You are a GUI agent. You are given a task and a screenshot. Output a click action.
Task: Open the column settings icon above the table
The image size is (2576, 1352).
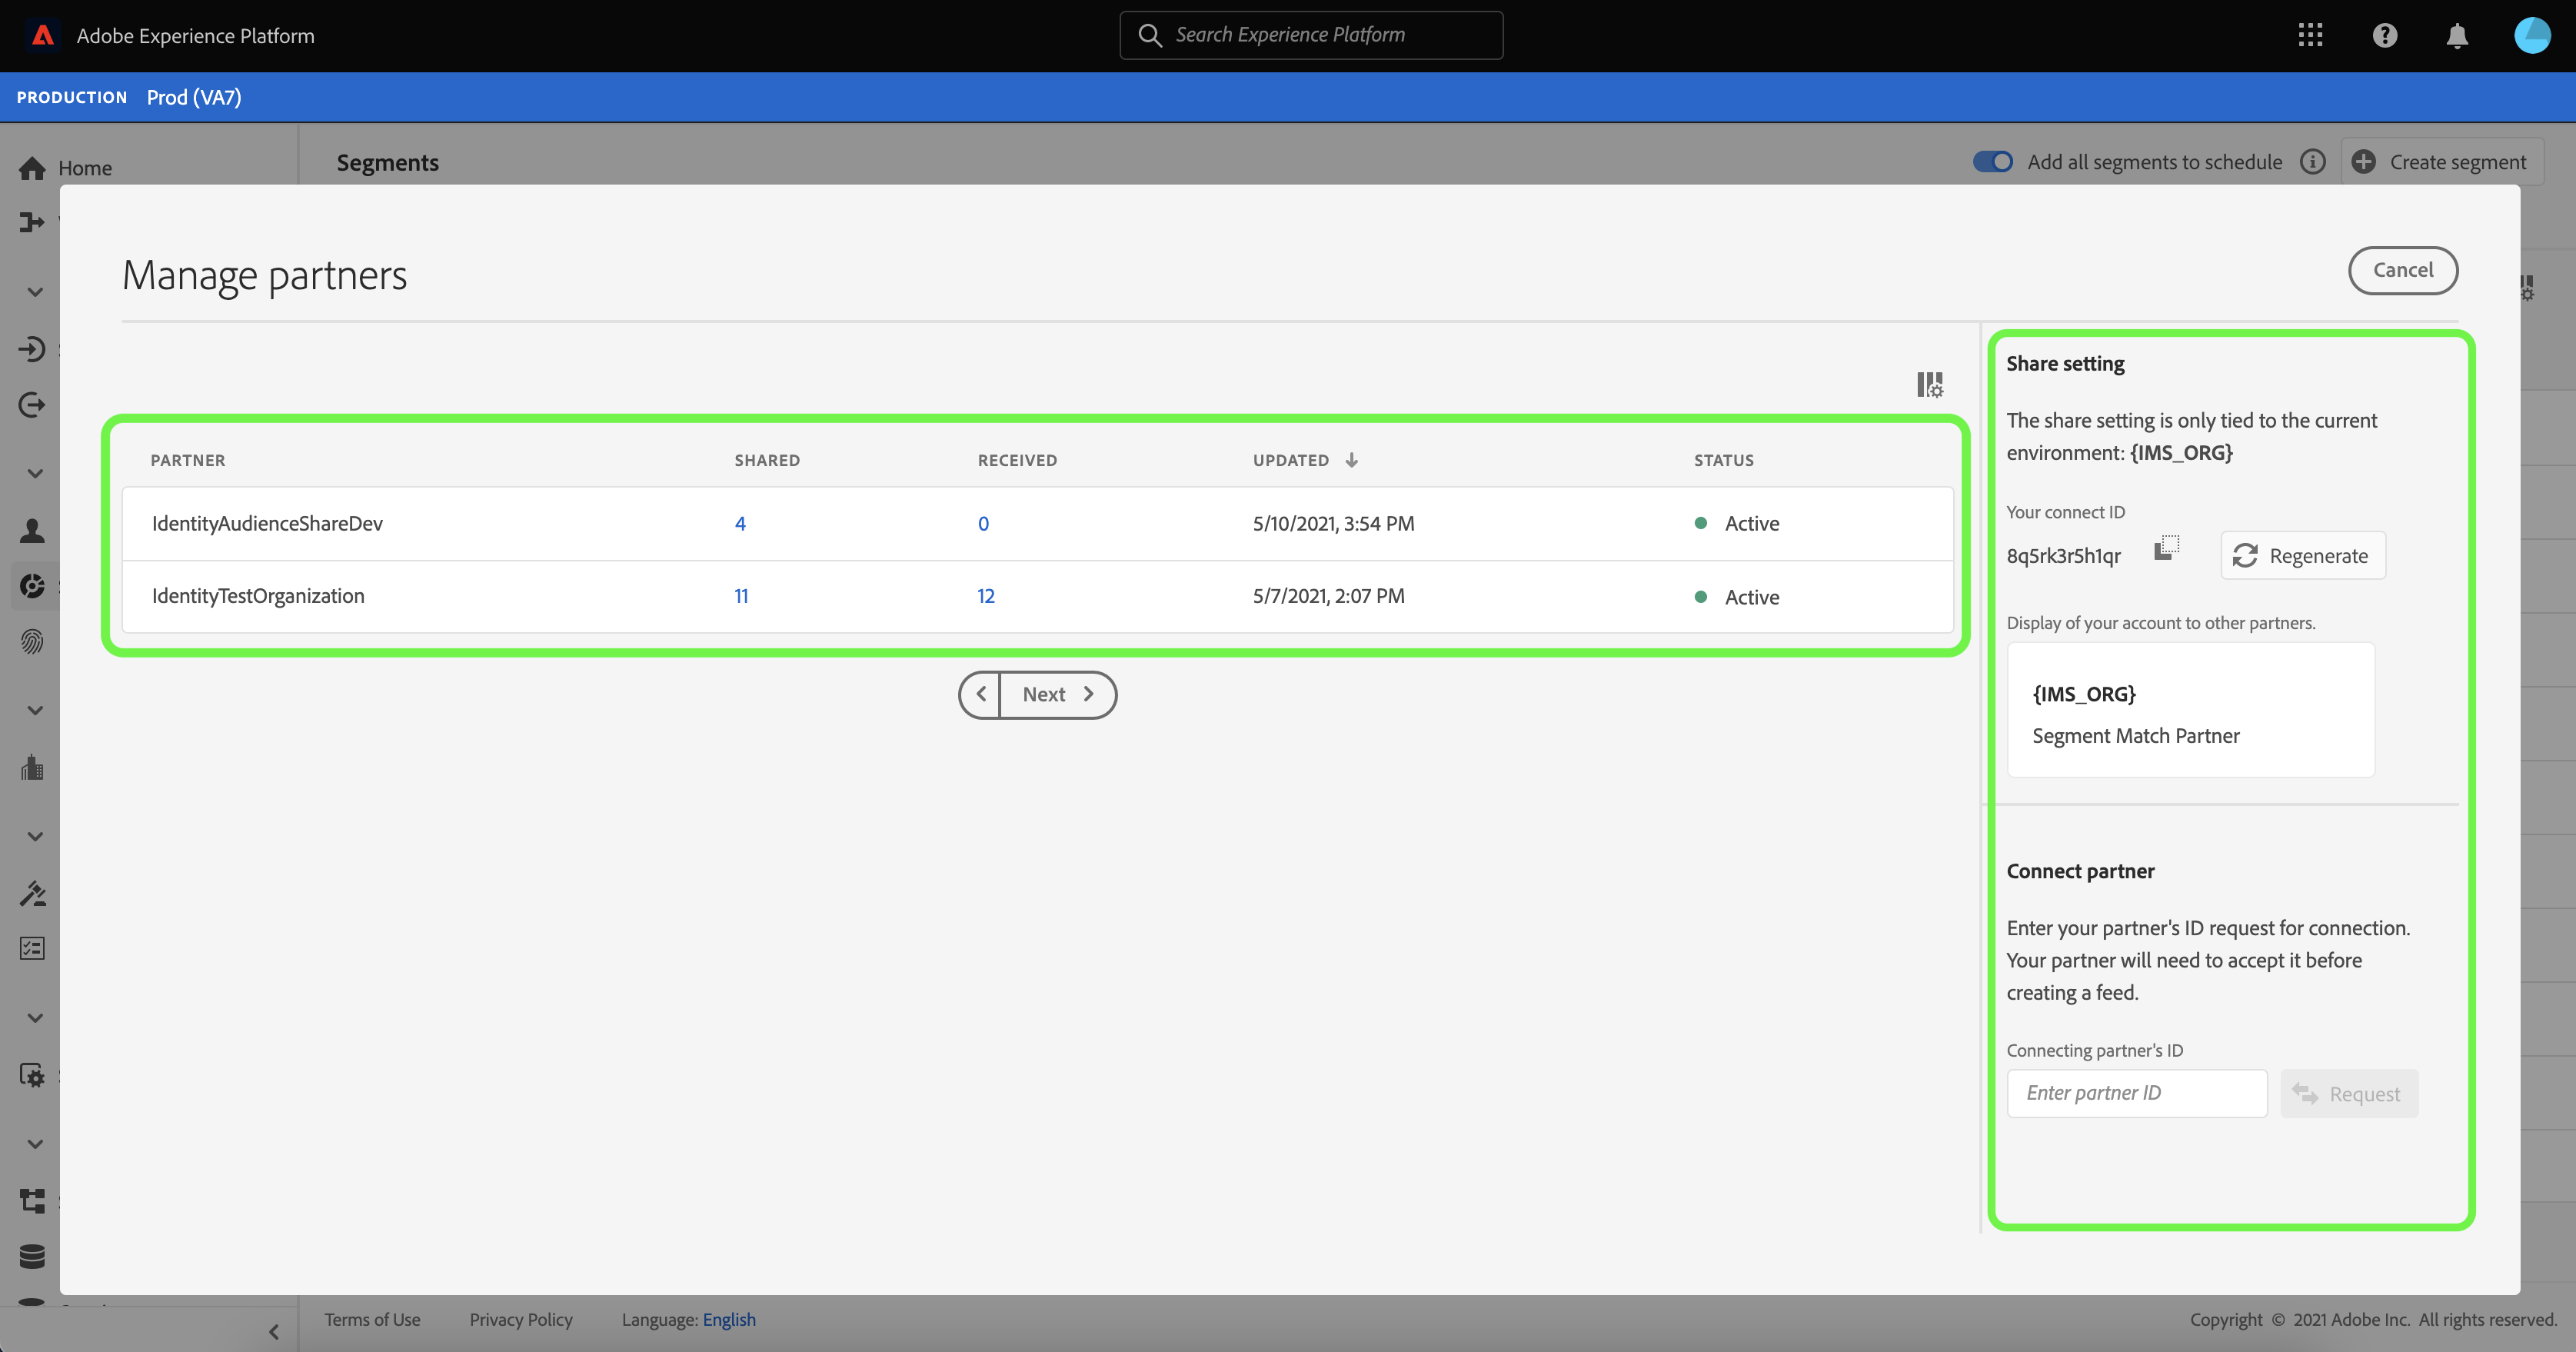pyautogui.click(x=1929, y=385)
